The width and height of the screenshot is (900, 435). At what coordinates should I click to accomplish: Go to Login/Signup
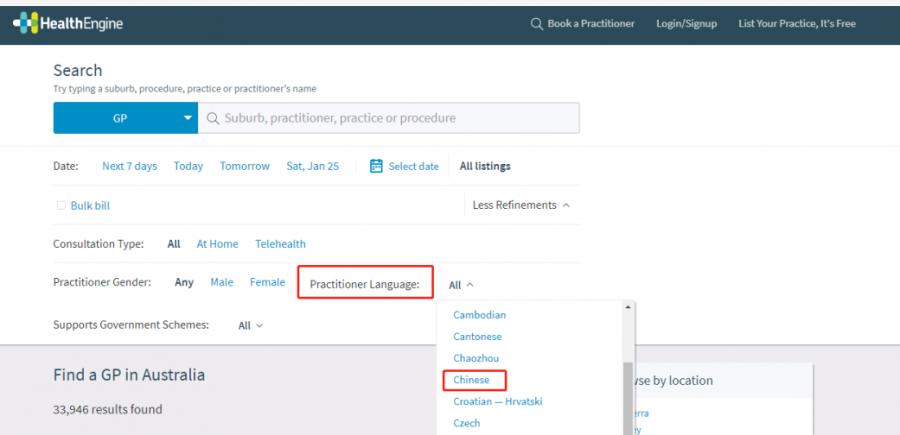coord(686,24)
